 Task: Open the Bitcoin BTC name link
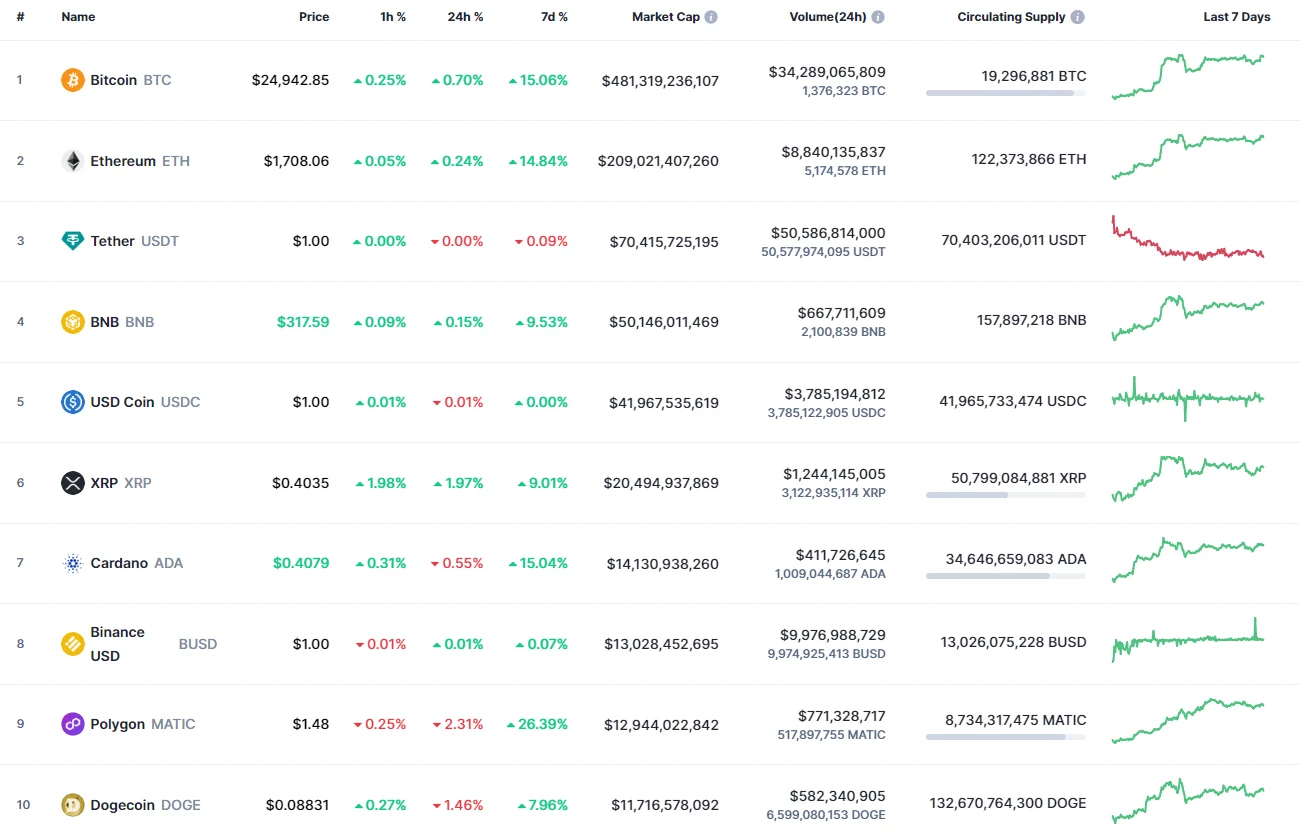pyautogui.click(x=130, y=80)
